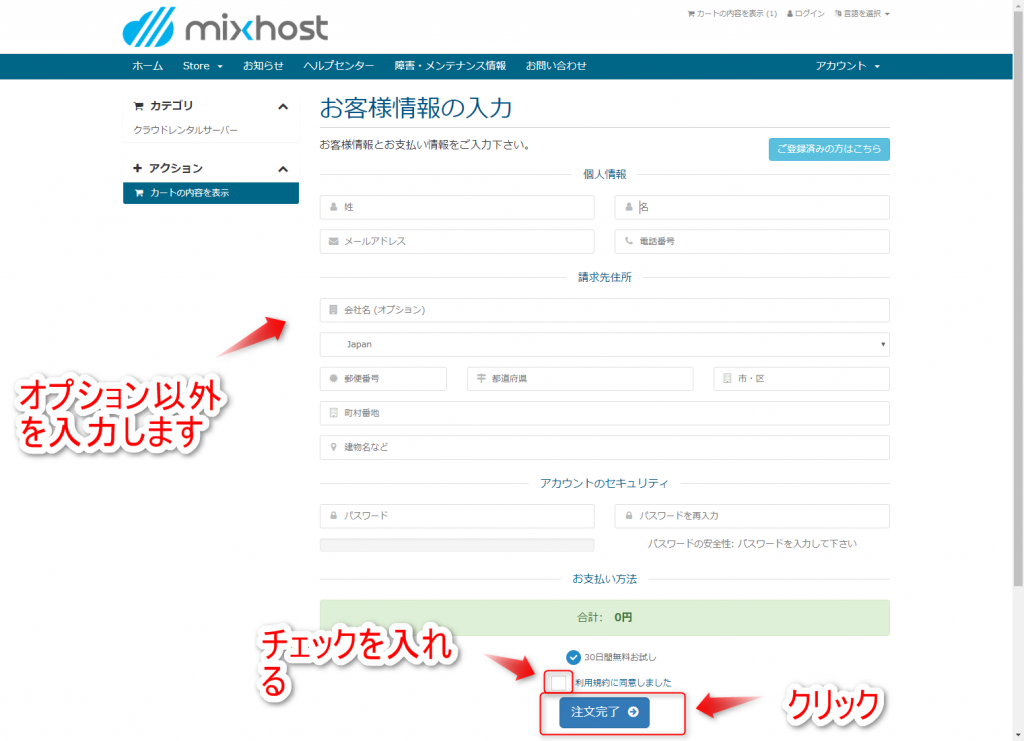Click the mixhost logo

click(225, 27)
